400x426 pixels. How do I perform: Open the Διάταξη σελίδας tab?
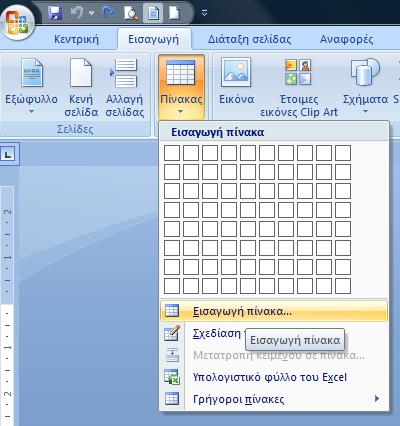click(x=249, y=39)
